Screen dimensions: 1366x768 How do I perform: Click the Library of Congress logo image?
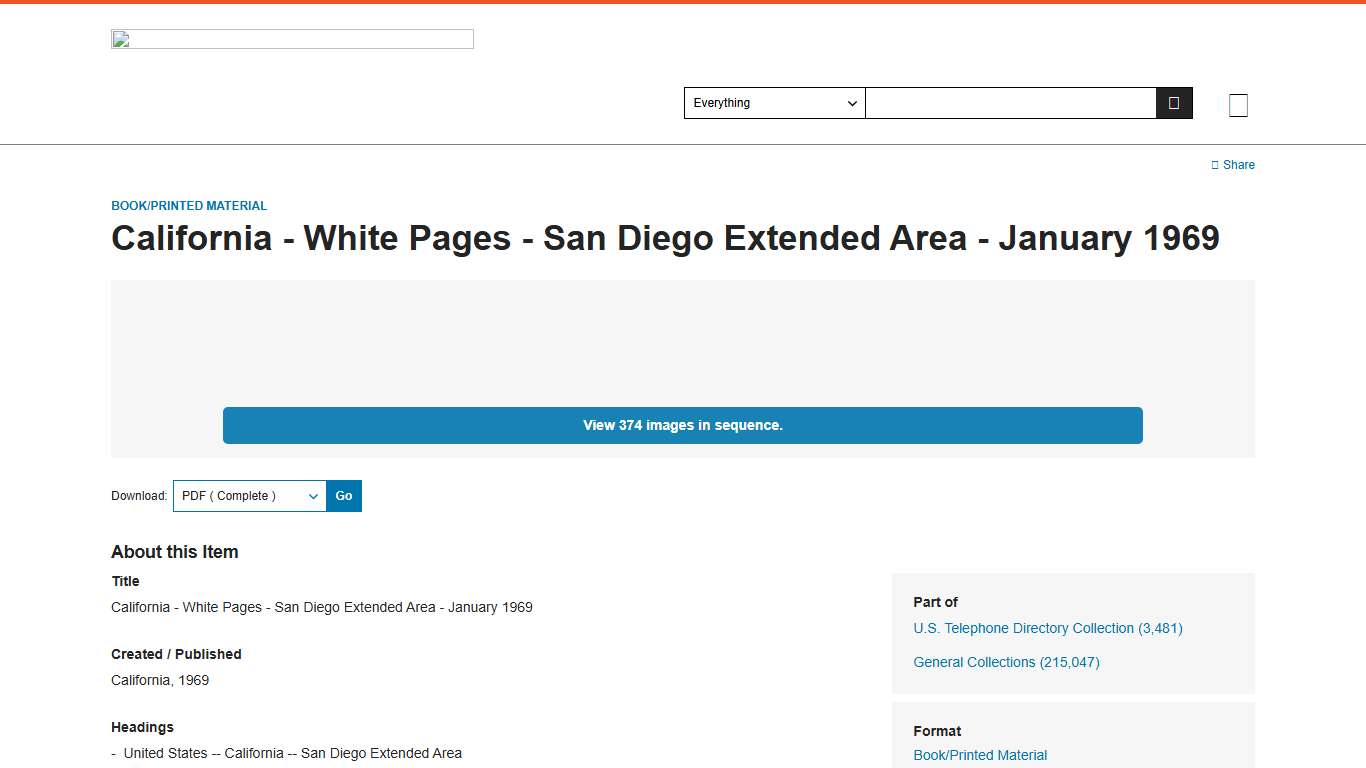pos(292,39)
